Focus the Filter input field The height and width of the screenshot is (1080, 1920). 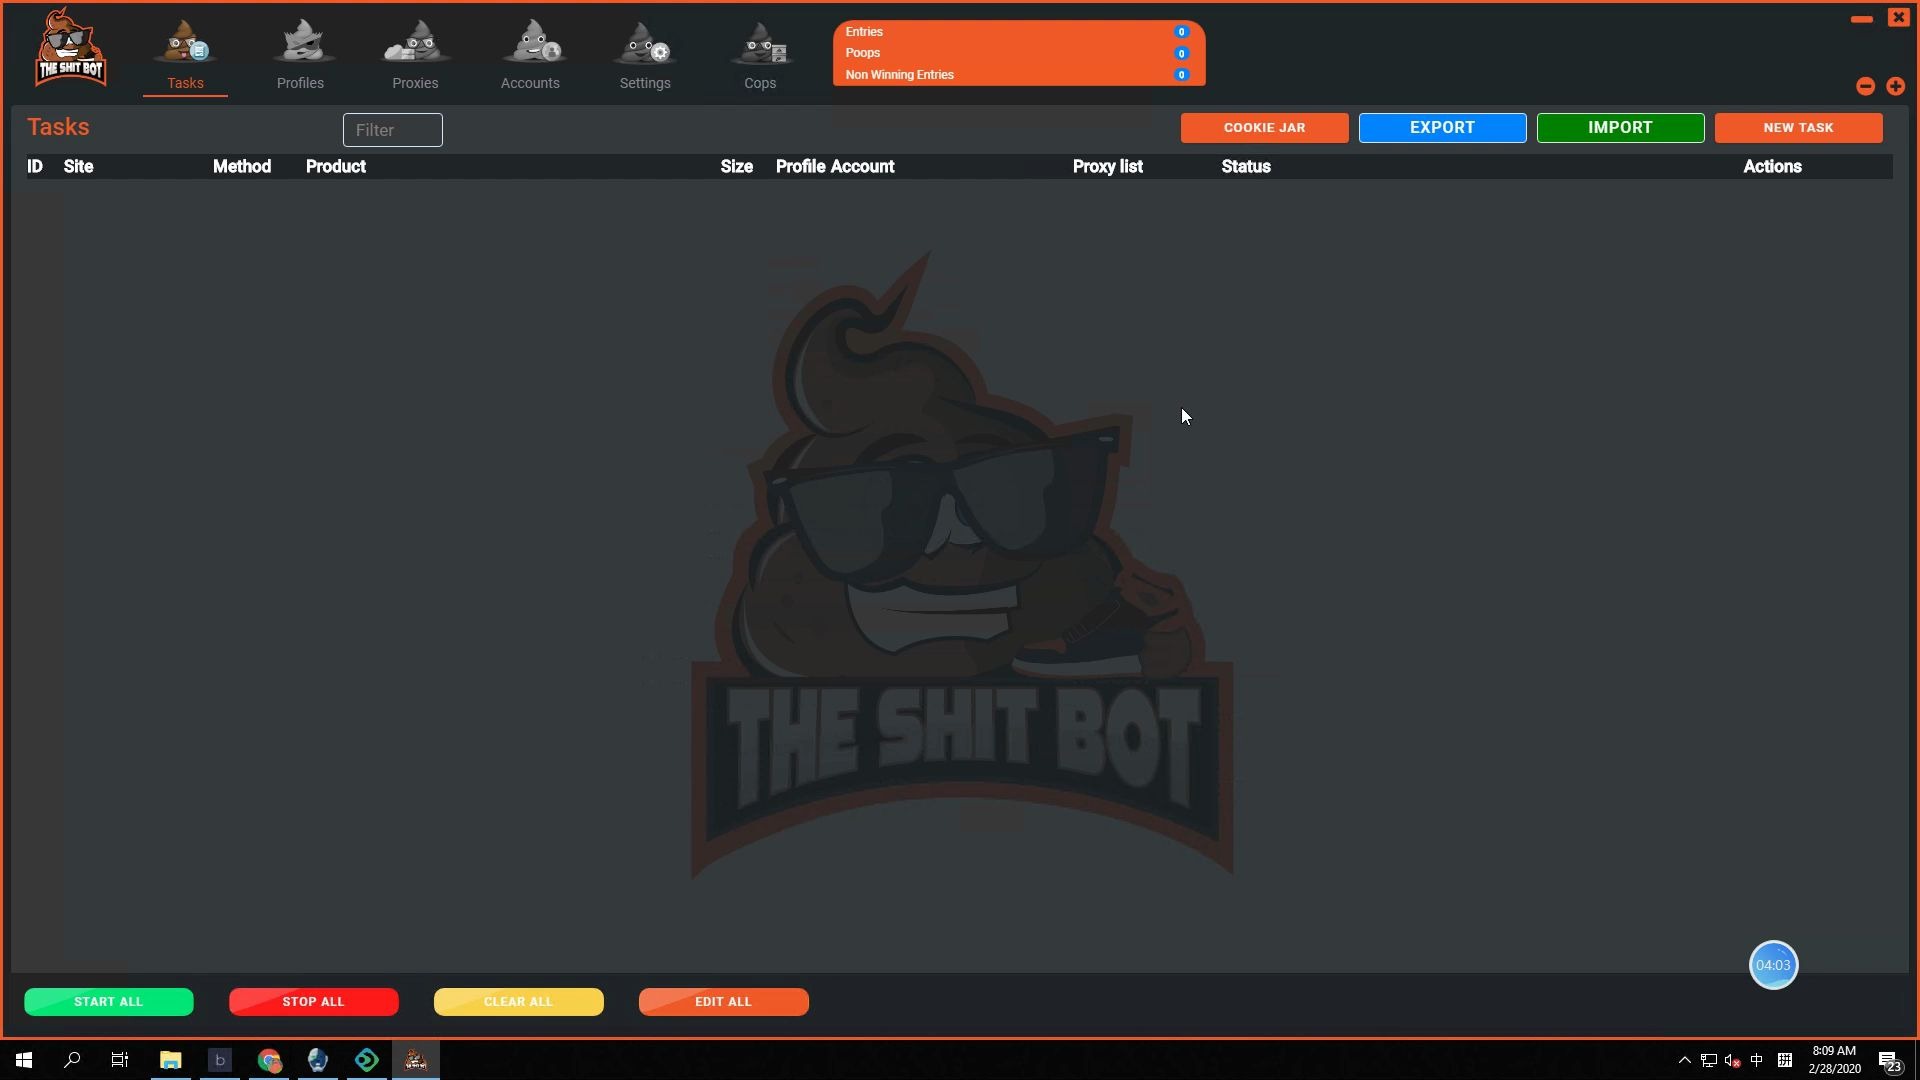(393, 130)
